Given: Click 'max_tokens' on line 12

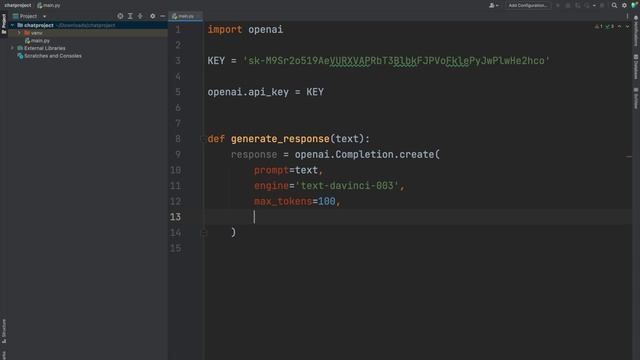Looking at the screenshot, I should pos(283,202).
